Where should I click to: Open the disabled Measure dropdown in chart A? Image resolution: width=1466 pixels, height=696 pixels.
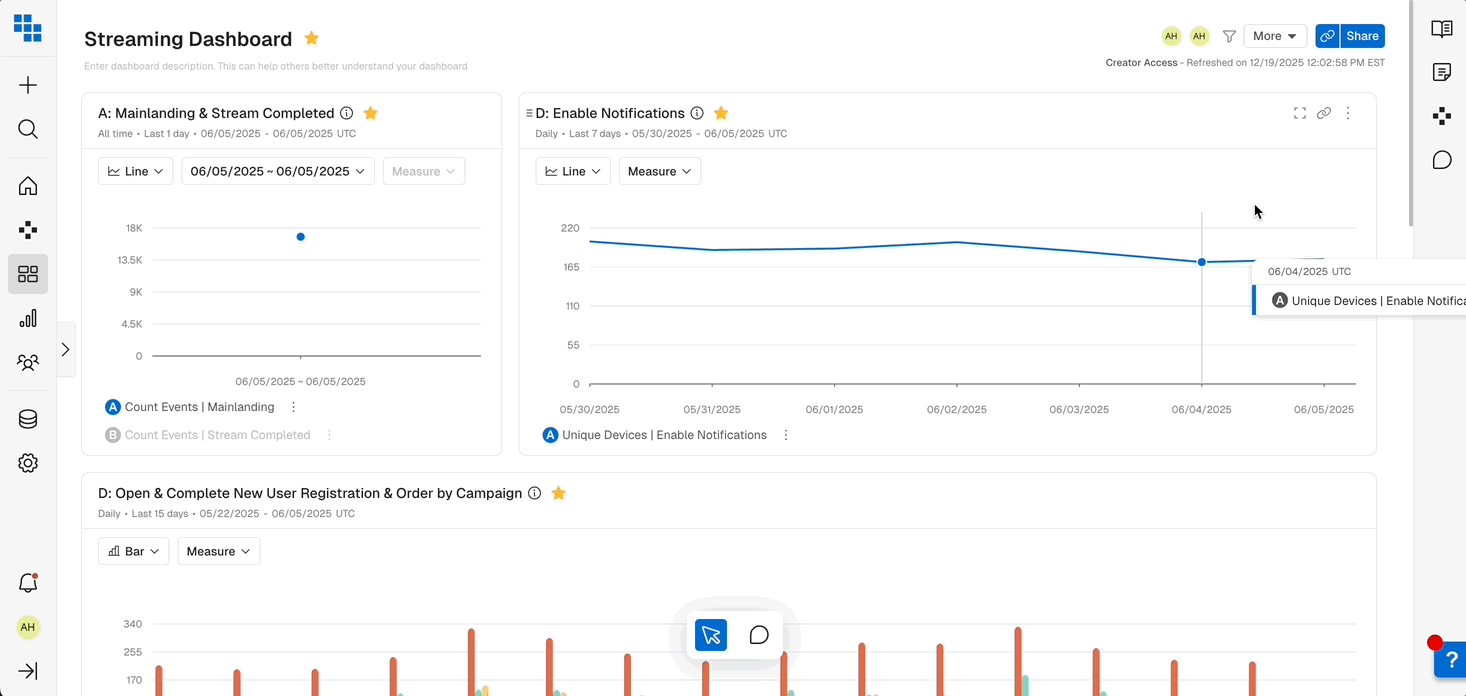click(x=424, y=171)
